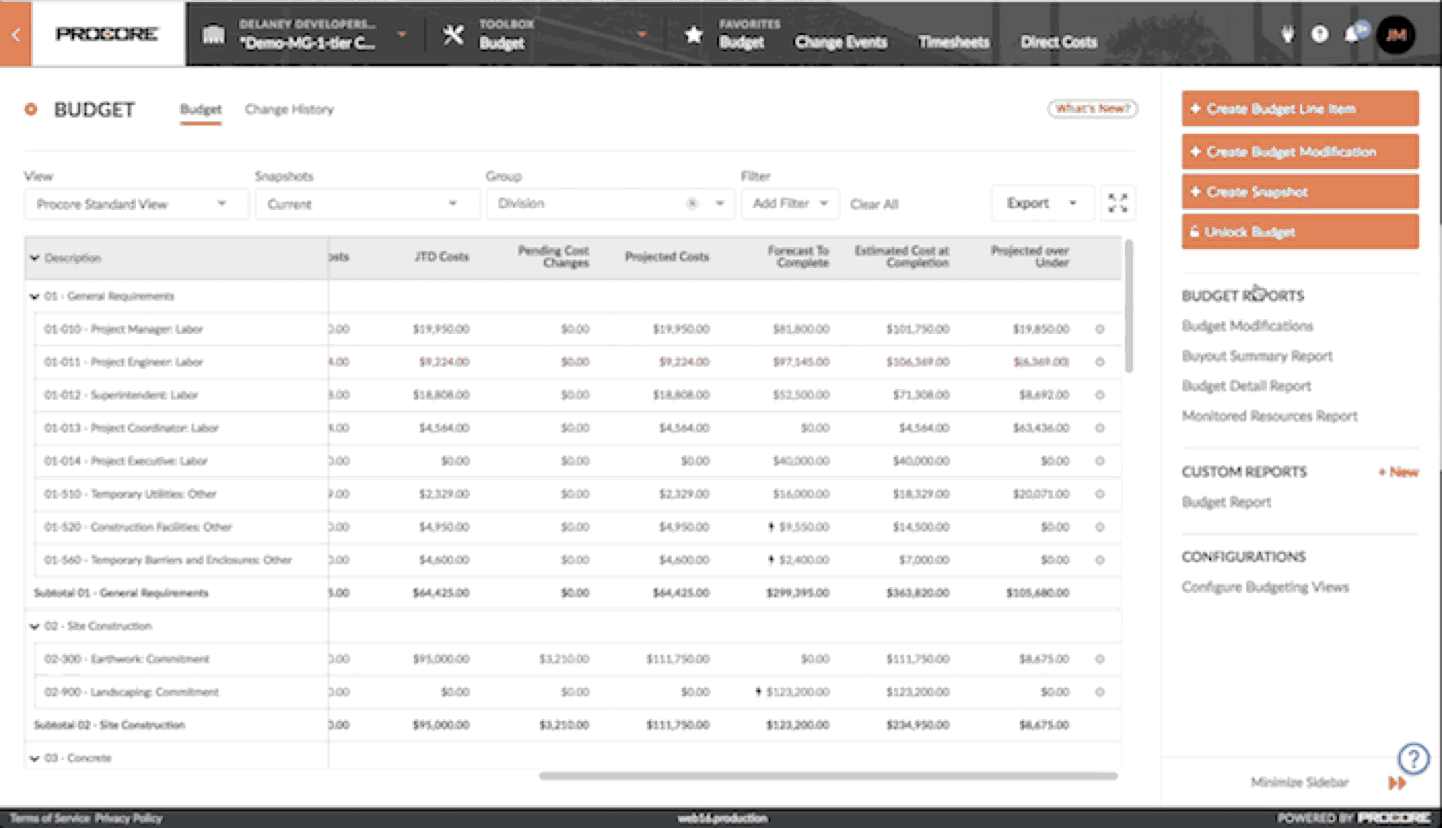Open Budget from favorites bar
This screenshot has height=828, width=1442.
click(741, 42)
